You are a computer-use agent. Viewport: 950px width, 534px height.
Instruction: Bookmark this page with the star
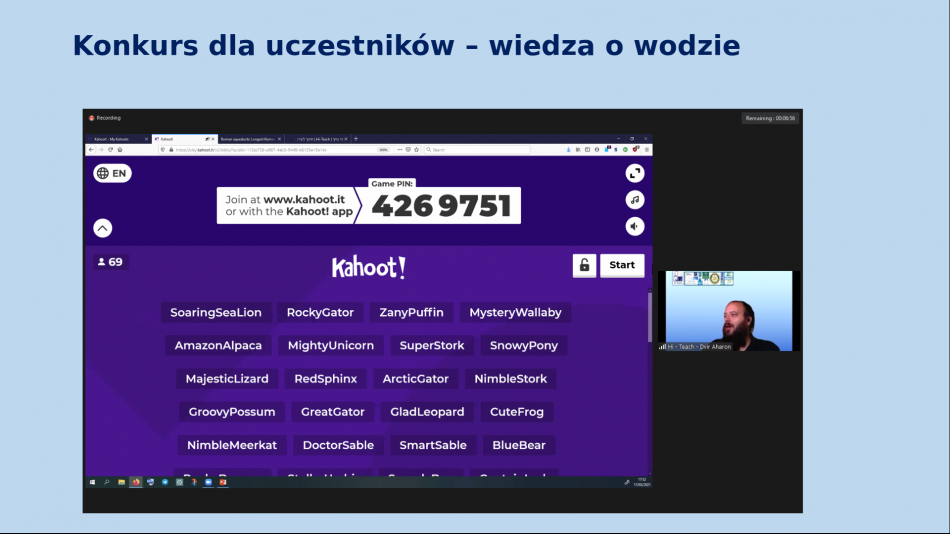[x=417, y=150]
